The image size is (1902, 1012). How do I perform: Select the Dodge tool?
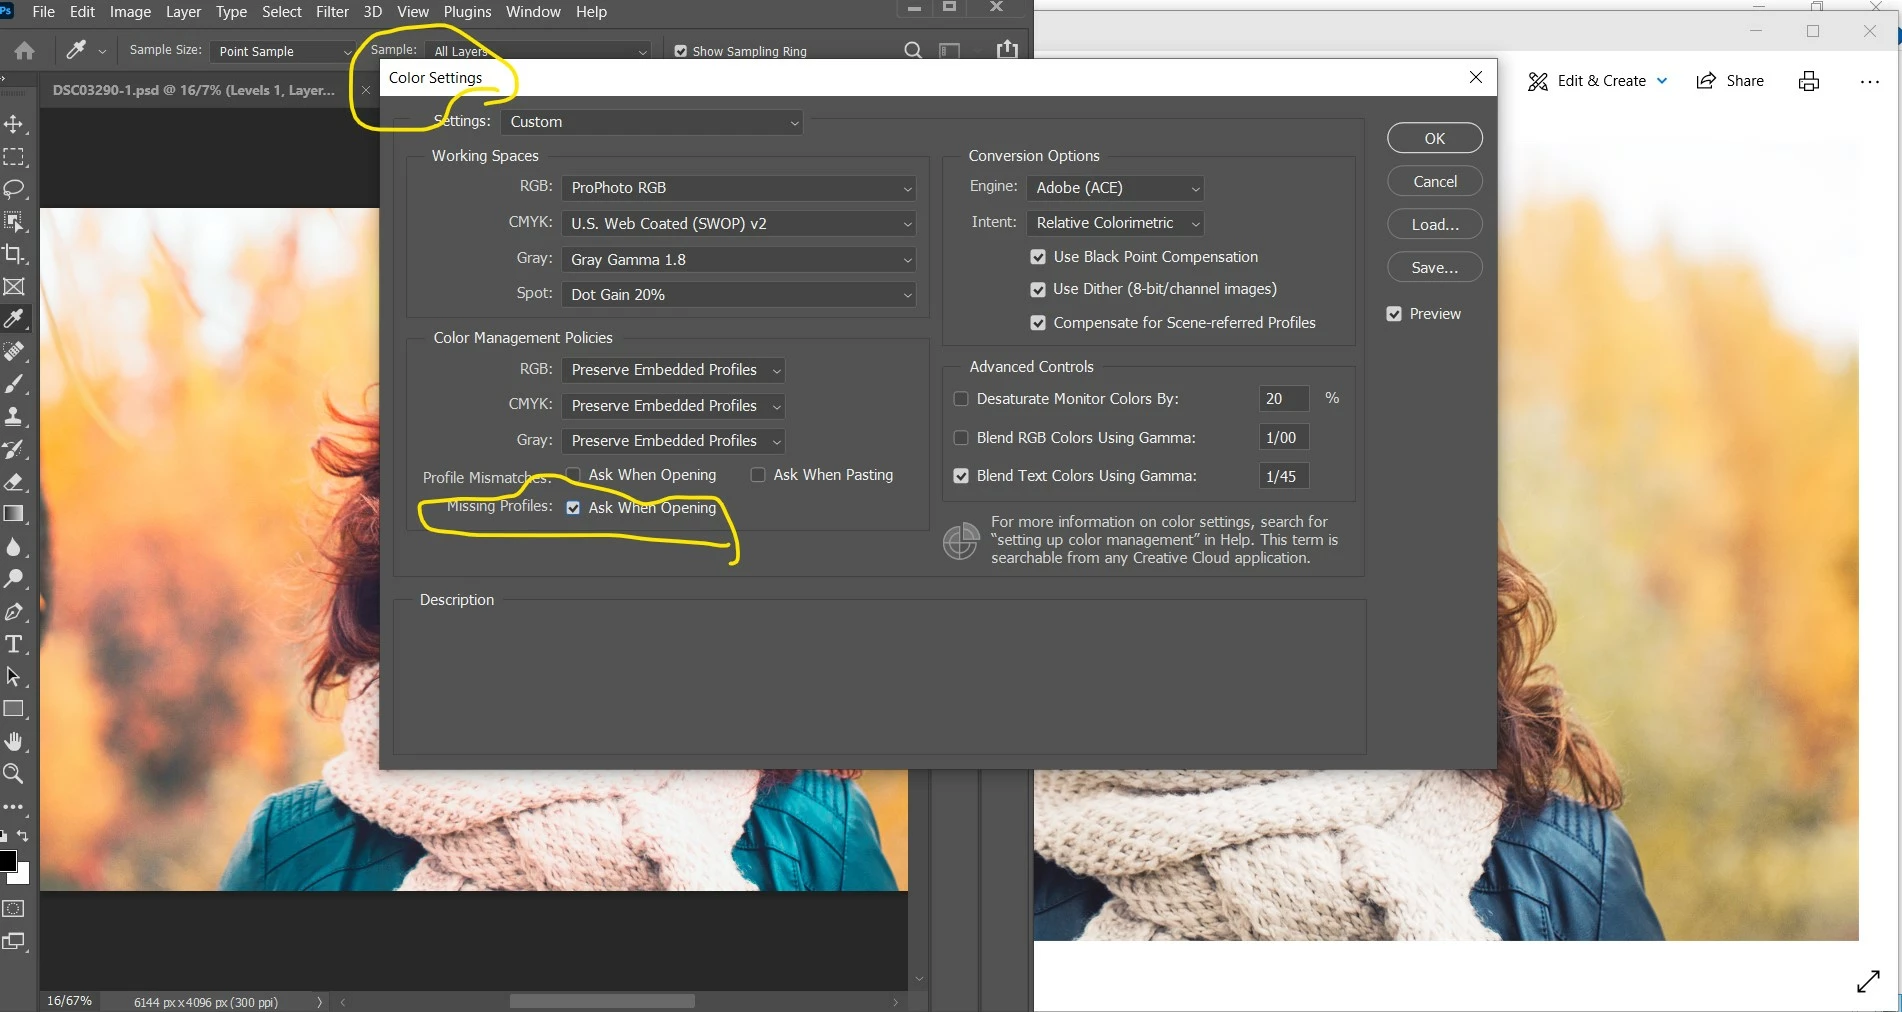pyautogui.click(x=14, y=579)
